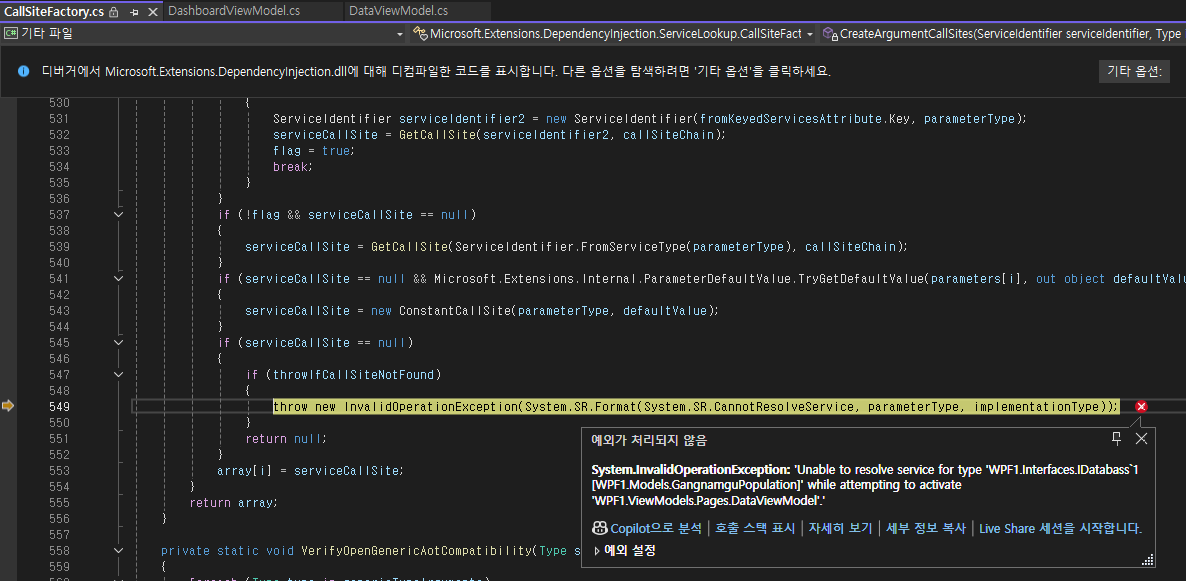
Task: Click 'return array;' on line 555
Action: click(x=234, y=502)
